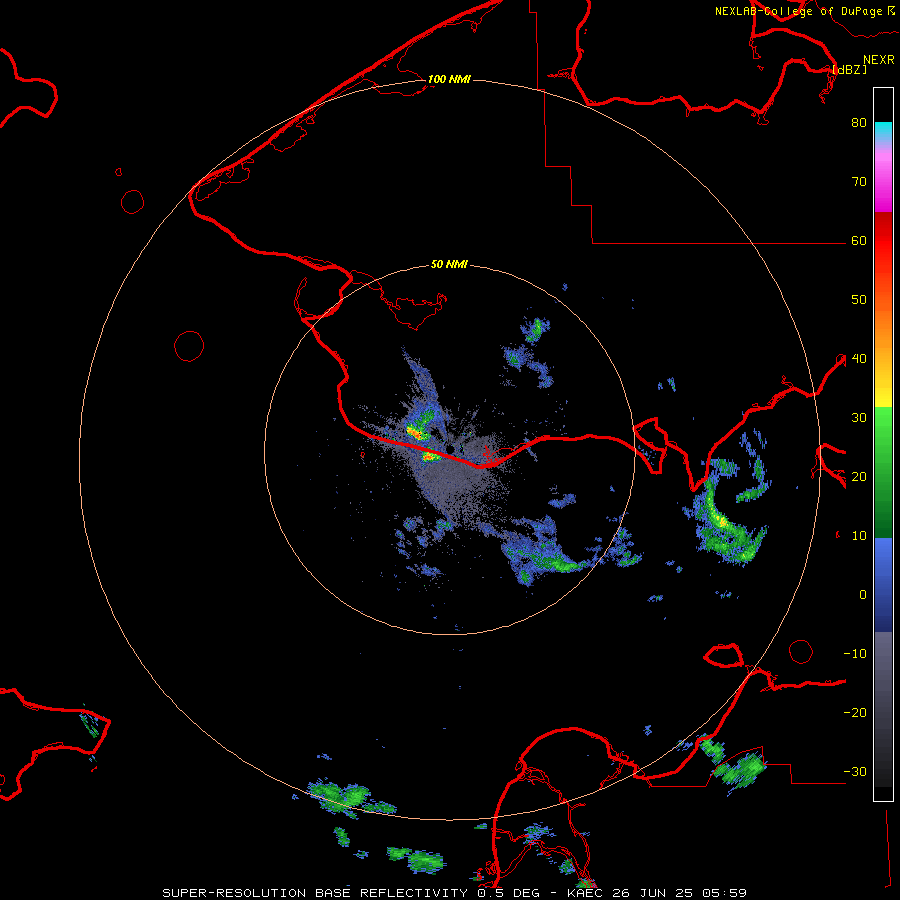Image resolution: width=900 pixels, height=900 pixels.
Task: Click the [dBZ] unit label
Action: [849, 70]
